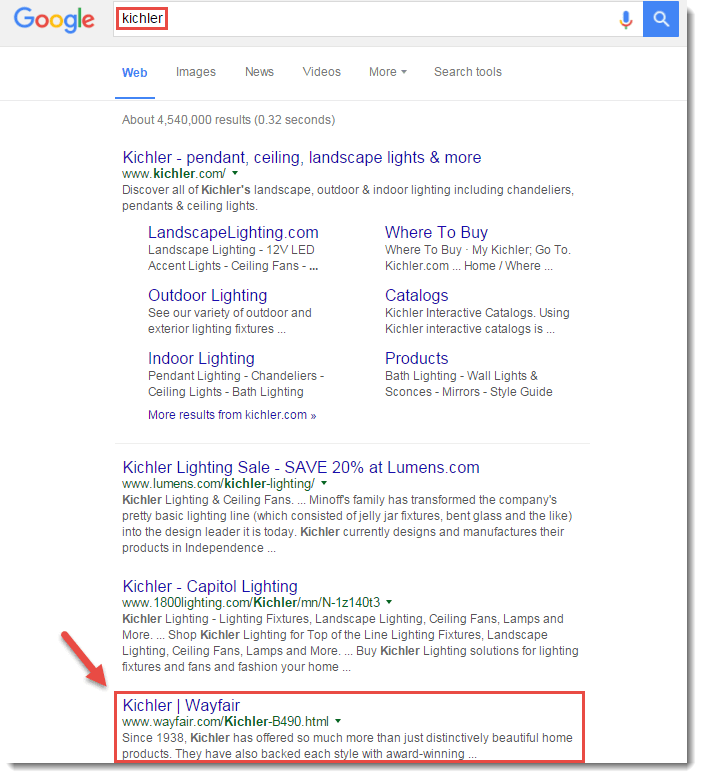Click snippet 'Discover all of Kichler's landscape'

(x=218, y=190)
